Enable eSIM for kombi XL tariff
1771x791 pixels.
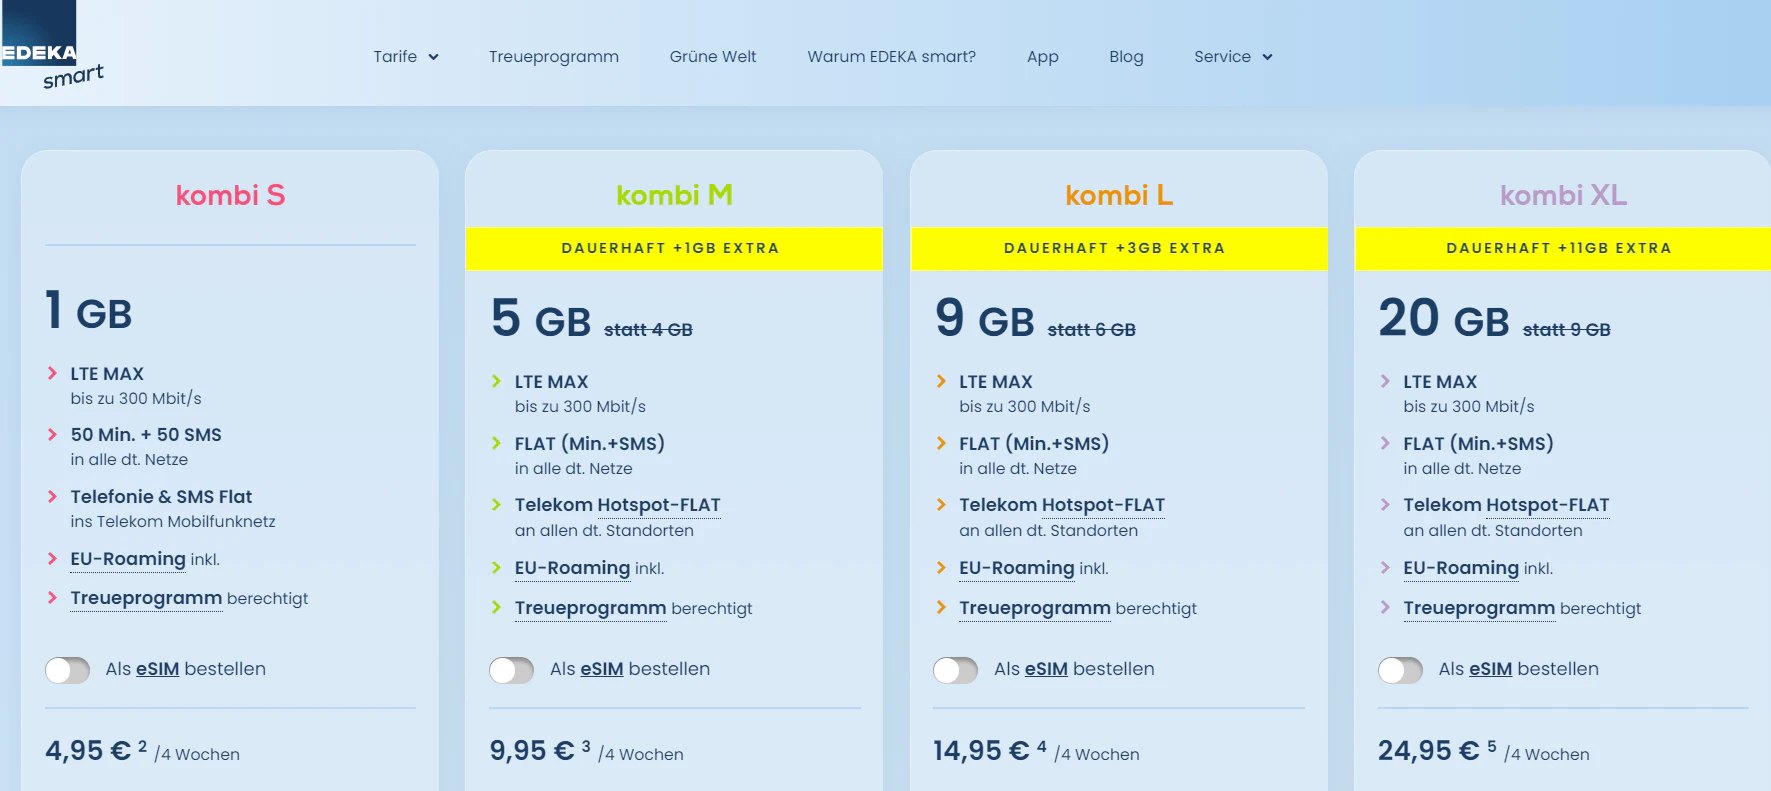pos(1400,670)
